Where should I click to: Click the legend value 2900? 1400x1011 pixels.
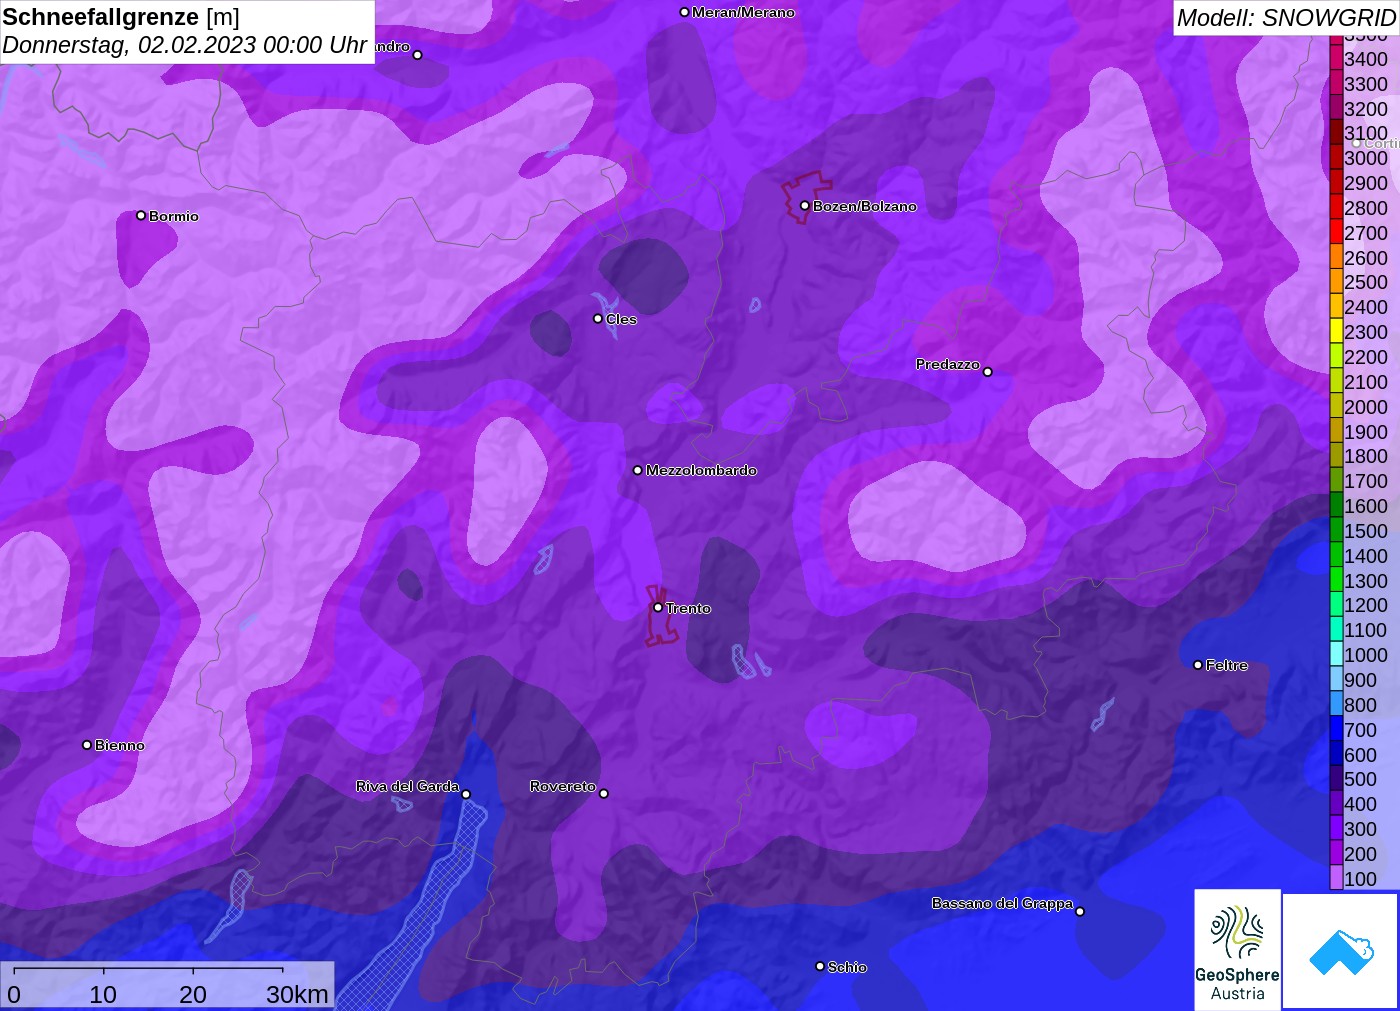tap(1366, 183)
